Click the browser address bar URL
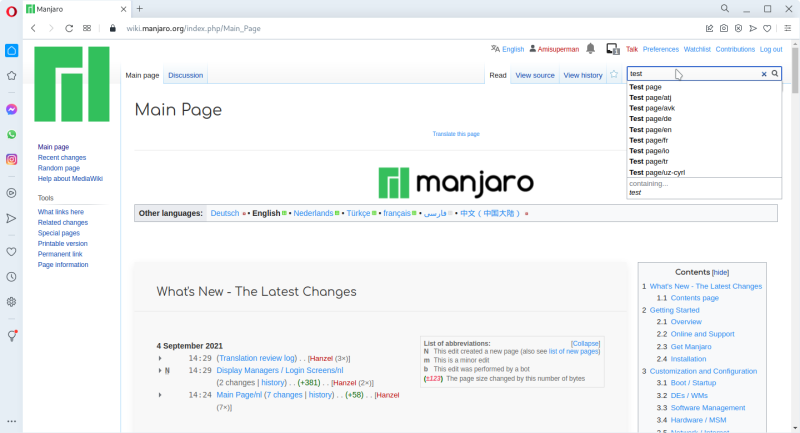The width and height of the screenshot is (800, 433). point(193,29)
